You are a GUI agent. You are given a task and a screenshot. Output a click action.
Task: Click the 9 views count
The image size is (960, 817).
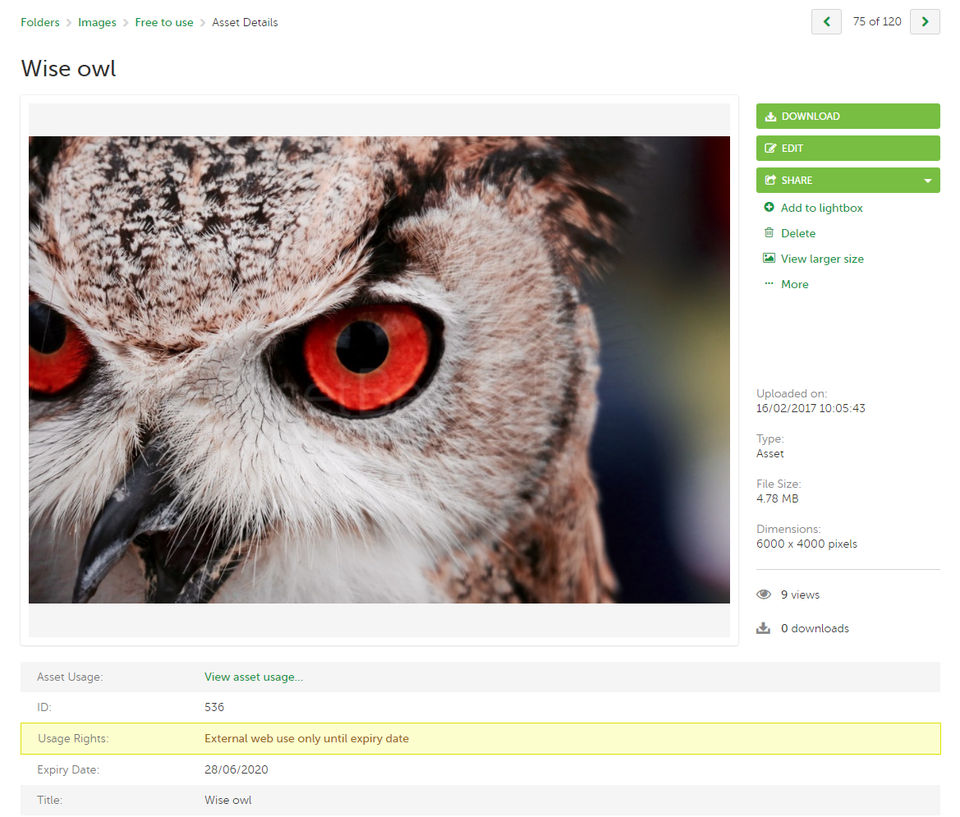[x=800, y=595]
